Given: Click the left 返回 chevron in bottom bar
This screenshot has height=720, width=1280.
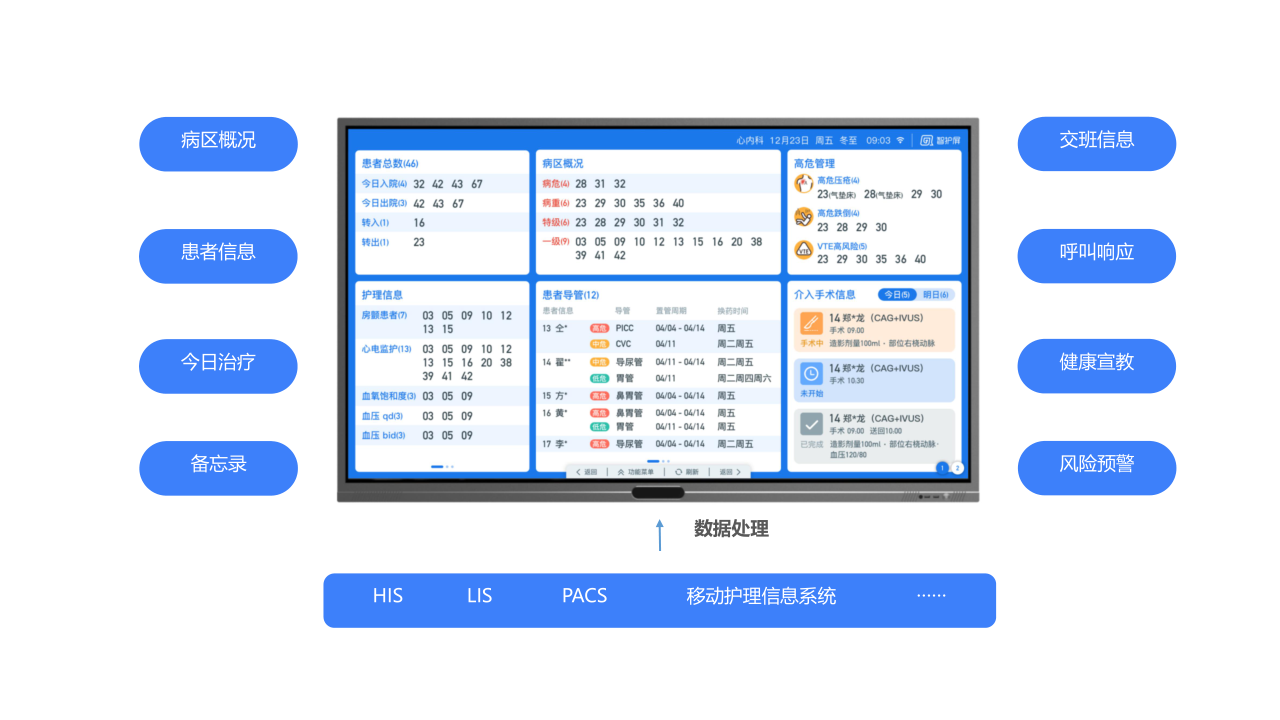Looking at the screenshot, I should (x=578, y=472).
